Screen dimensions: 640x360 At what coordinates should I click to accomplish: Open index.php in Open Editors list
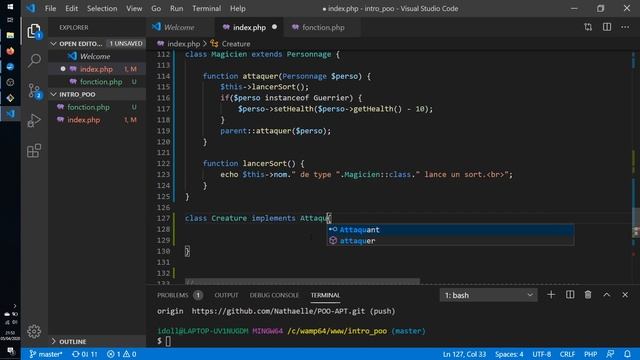point(97,69)
